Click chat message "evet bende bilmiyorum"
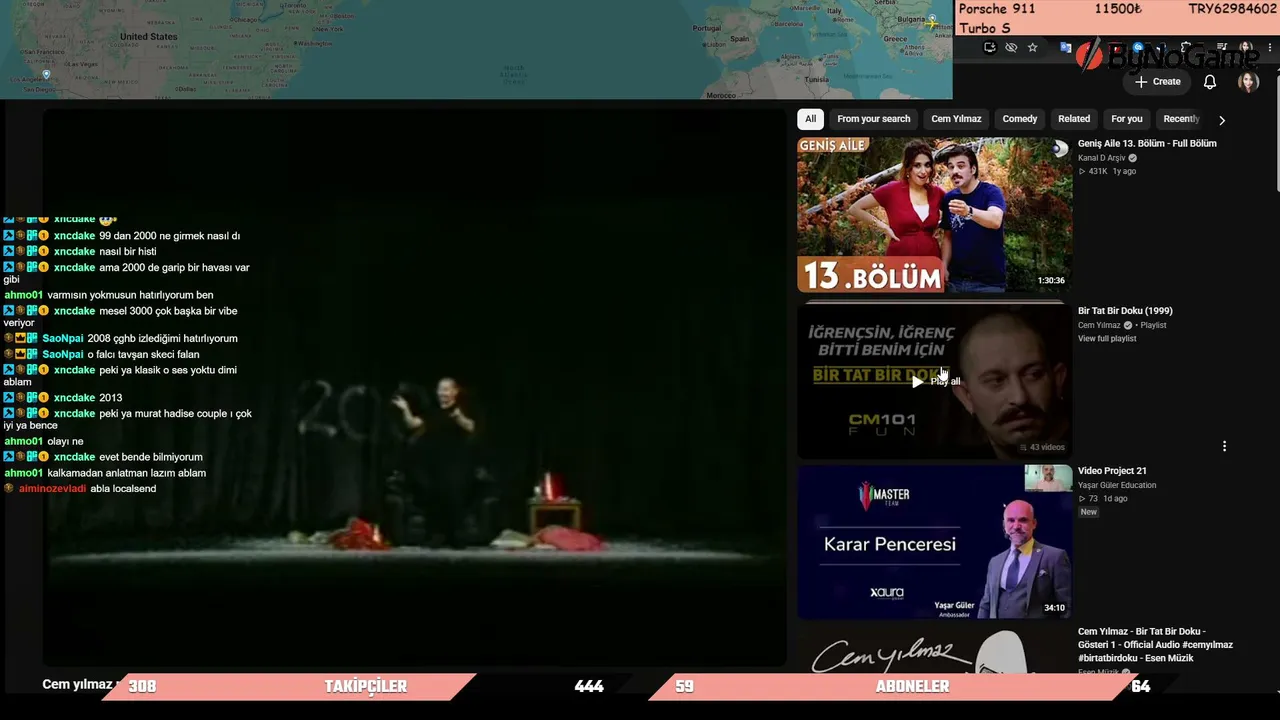This screenshot has height=720, width=1280. [151, 457]
